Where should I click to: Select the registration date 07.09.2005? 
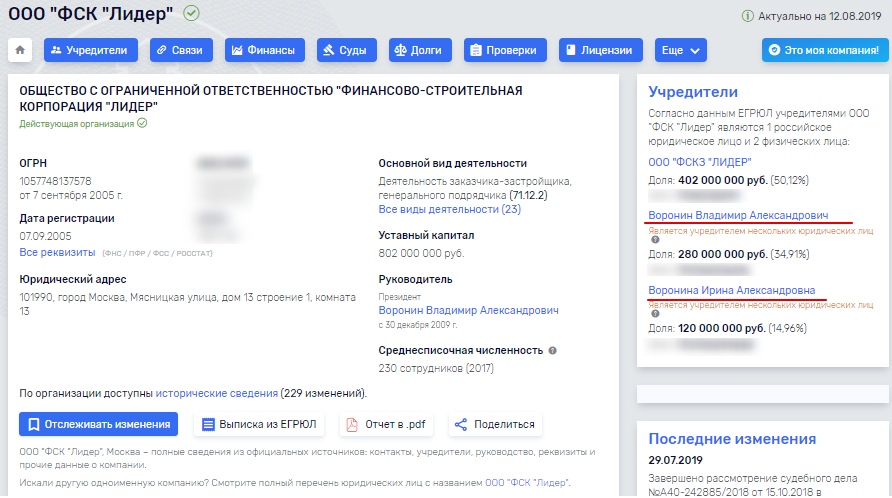click(x=46, y=236)
